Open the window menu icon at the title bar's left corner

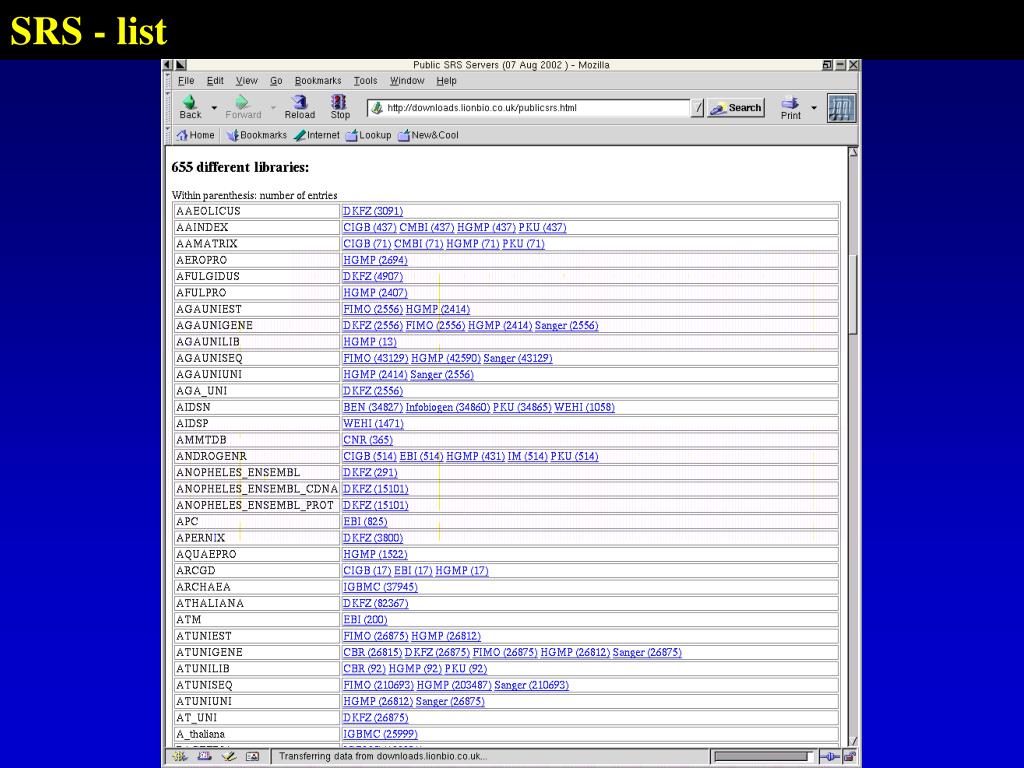[168, 65]
